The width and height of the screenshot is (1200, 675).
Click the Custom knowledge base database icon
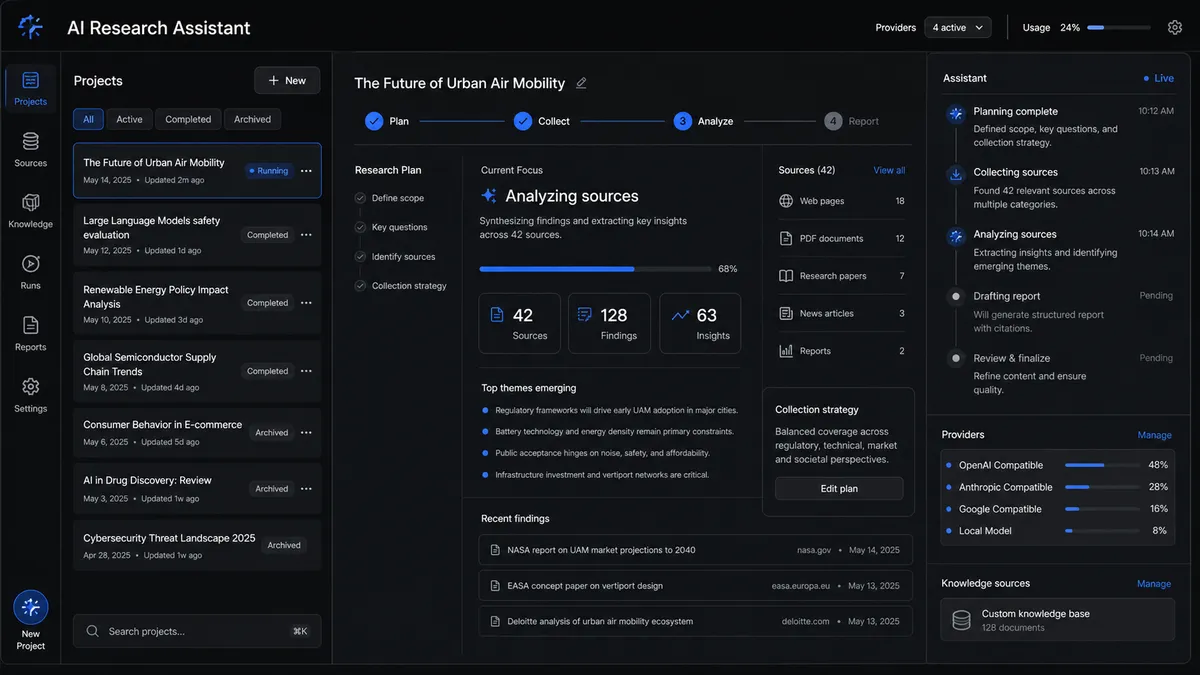(x=961, y=620)
